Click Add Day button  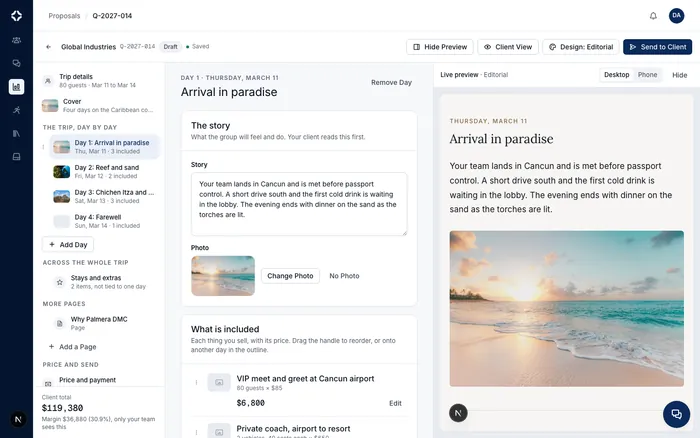pyautogui.click(x=68, y=245)
